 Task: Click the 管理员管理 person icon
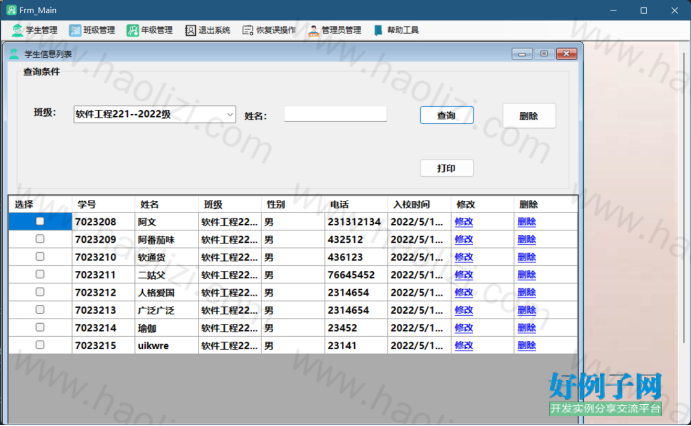(313, 30)
